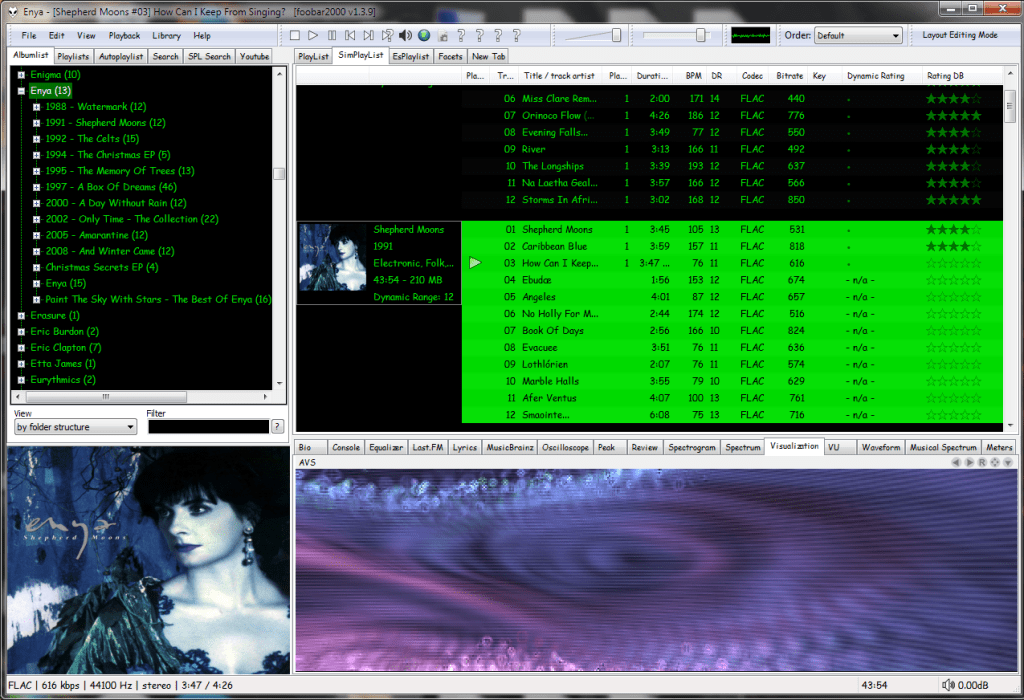
Task: Click the filter help '?' button
Action: 277,427
